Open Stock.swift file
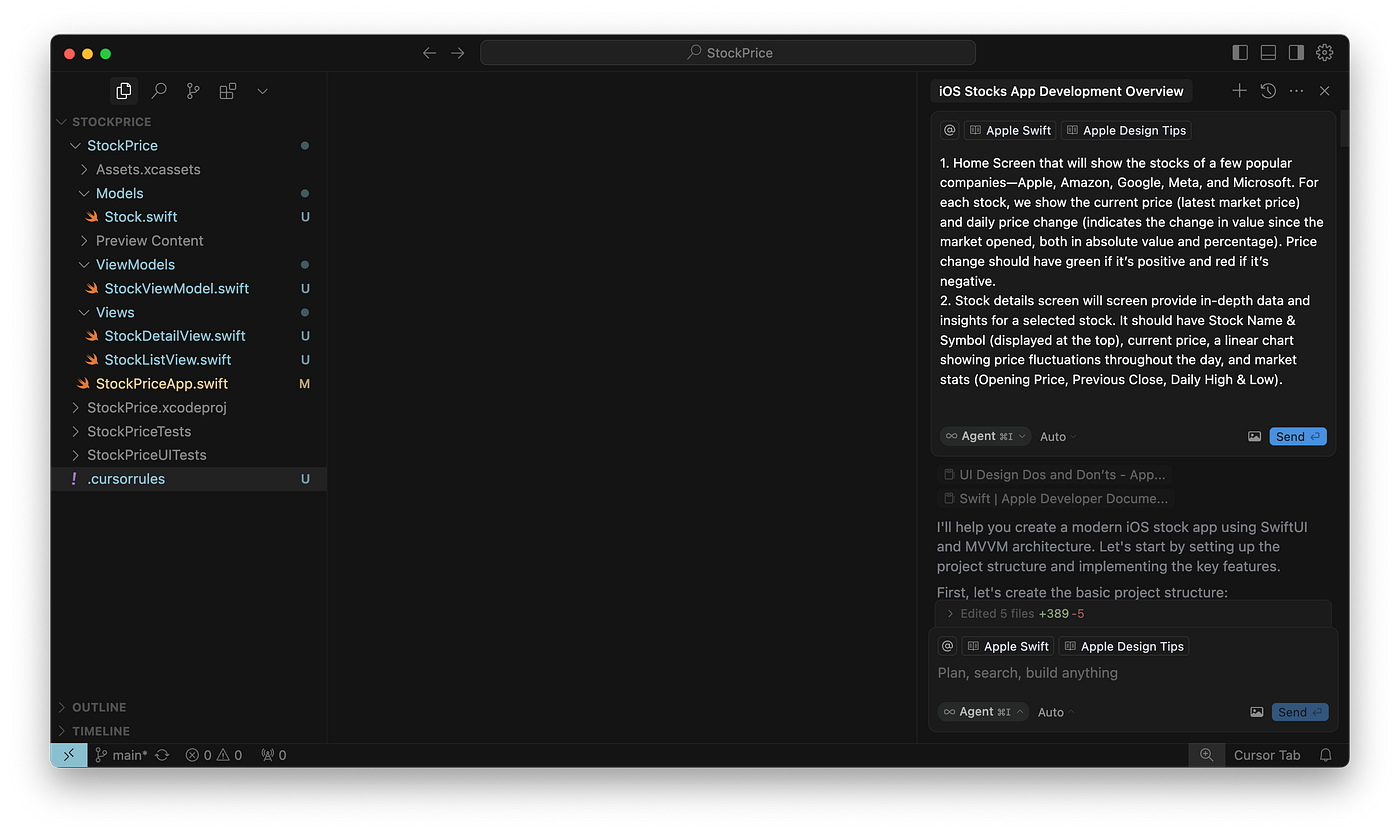Screen dimensions: 1400x834 click(188, 217)
